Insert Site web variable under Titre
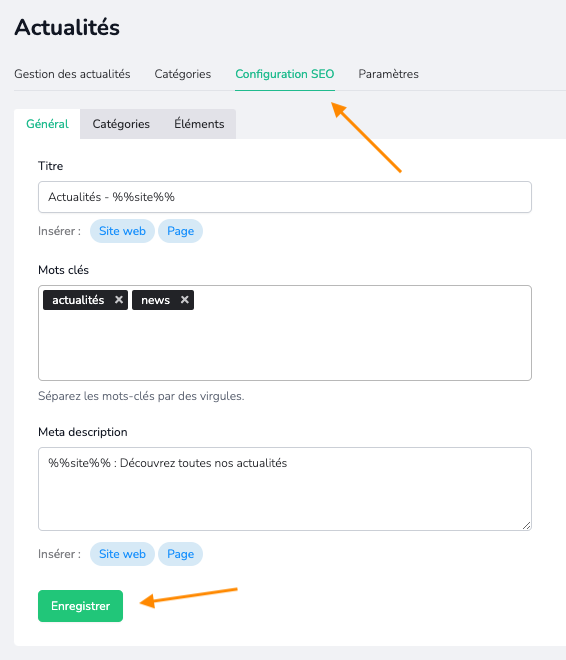Image resolution: width=566 pixels, height=660 pixels. pyautogui.click(x=122, y=231)
